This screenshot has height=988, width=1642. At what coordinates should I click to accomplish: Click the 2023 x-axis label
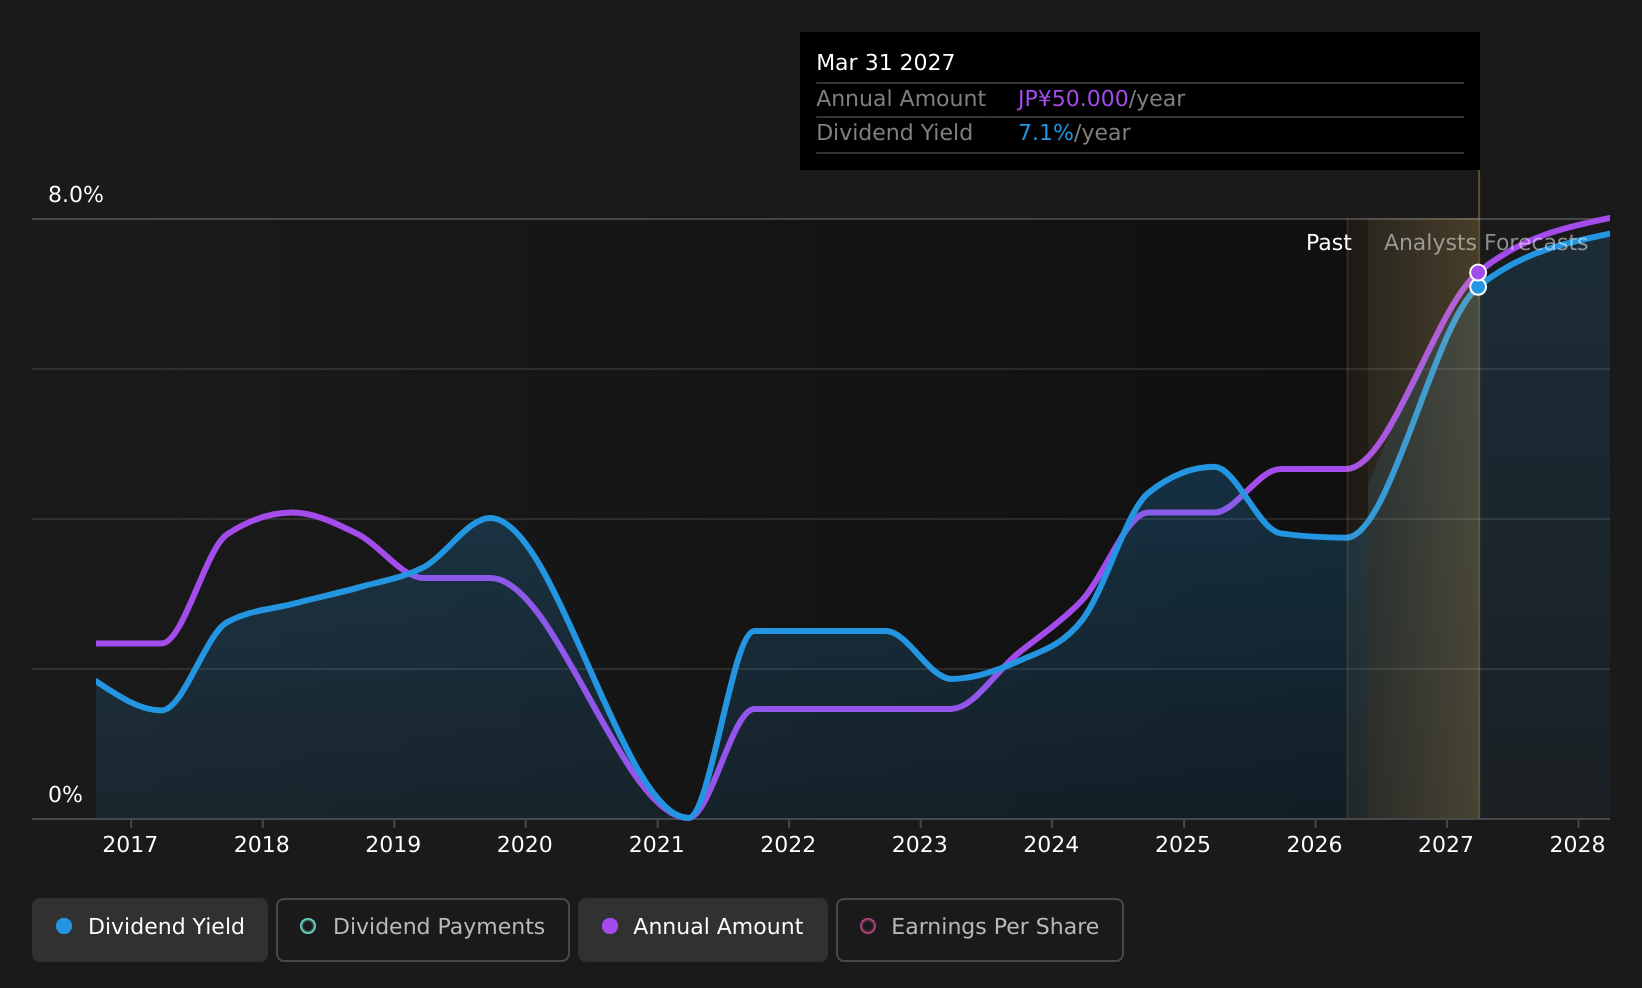[x=920, y=845]
